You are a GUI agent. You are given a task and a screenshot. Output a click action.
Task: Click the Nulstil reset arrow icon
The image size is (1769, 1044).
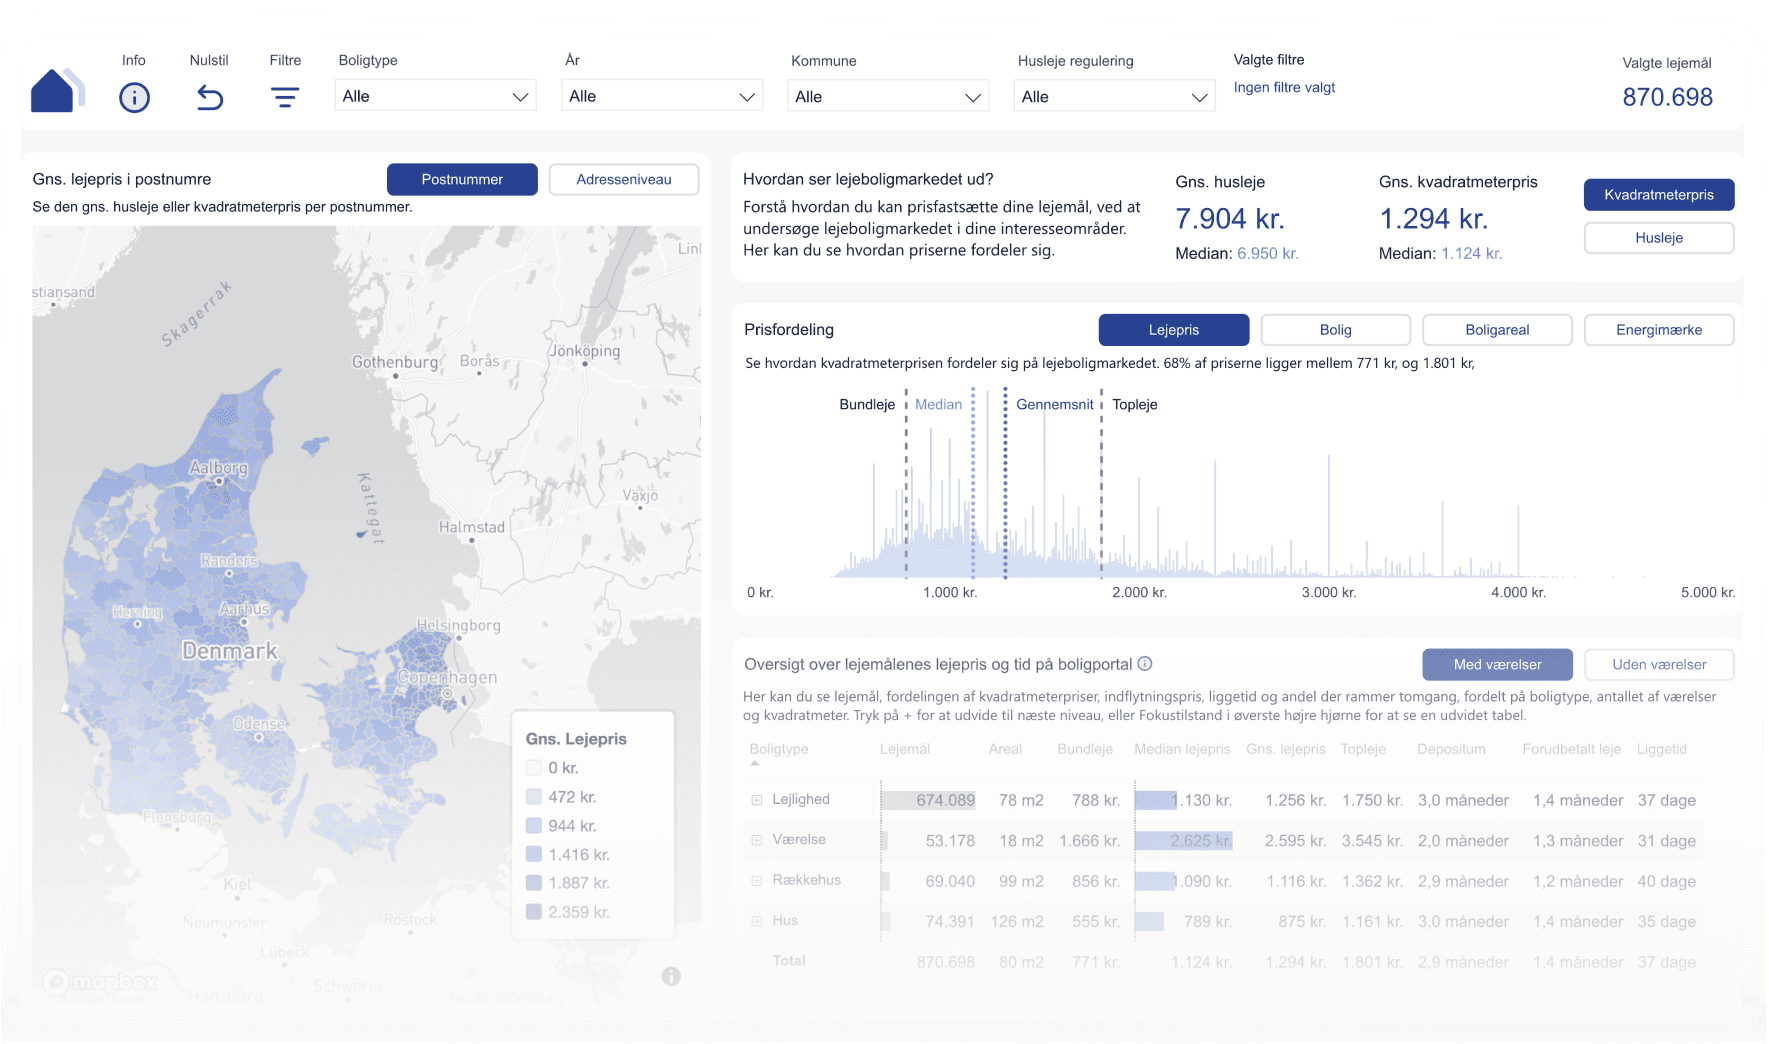tap(210, 97)
